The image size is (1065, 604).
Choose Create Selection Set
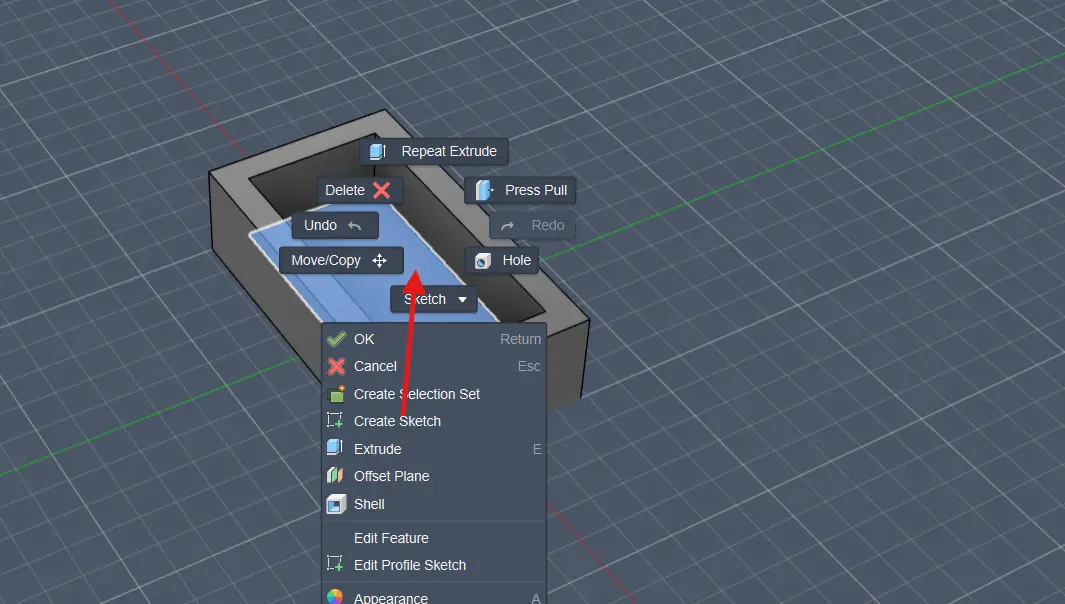434,394
